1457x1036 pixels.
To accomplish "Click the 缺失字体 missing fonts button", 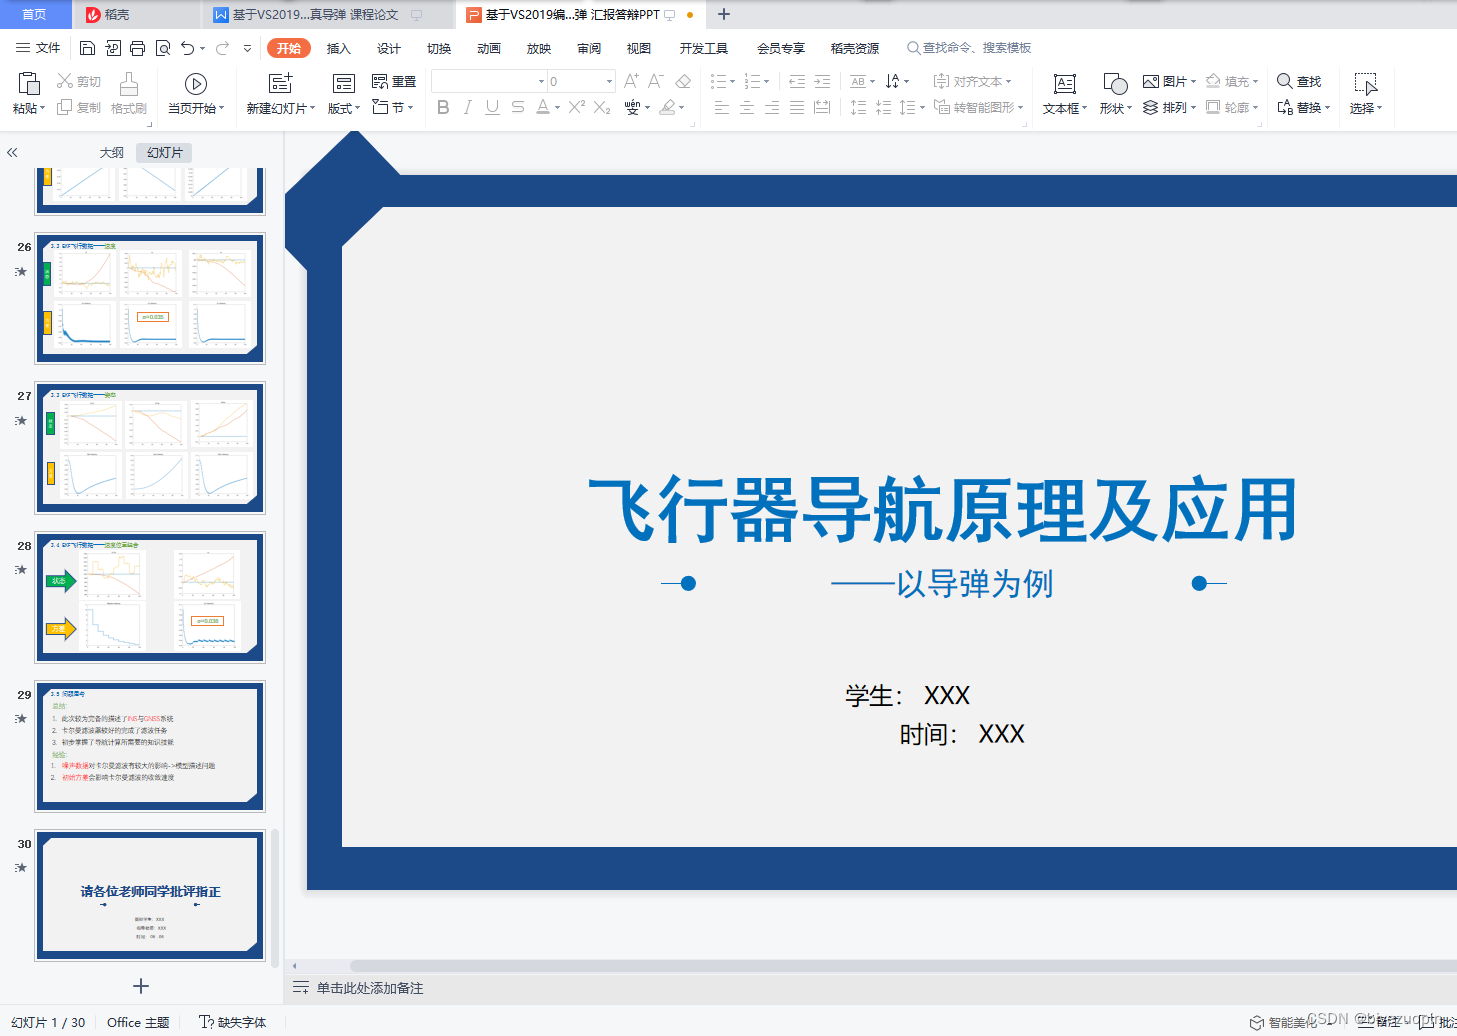I will point(233,1022).
